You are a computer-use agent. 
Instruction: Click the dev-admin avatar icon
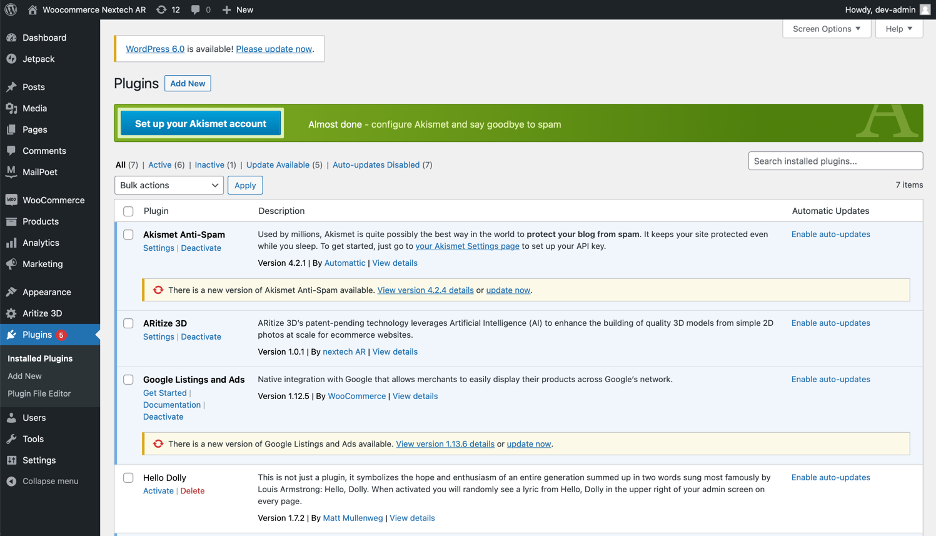pos(925,10)
